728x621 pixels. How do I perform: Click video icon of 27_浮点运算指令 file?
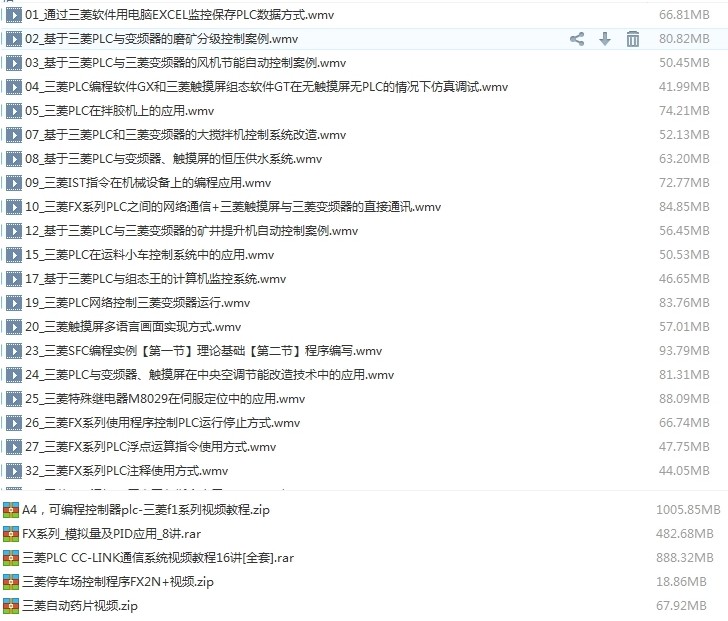pyautogui.click(x=14, y=447)
